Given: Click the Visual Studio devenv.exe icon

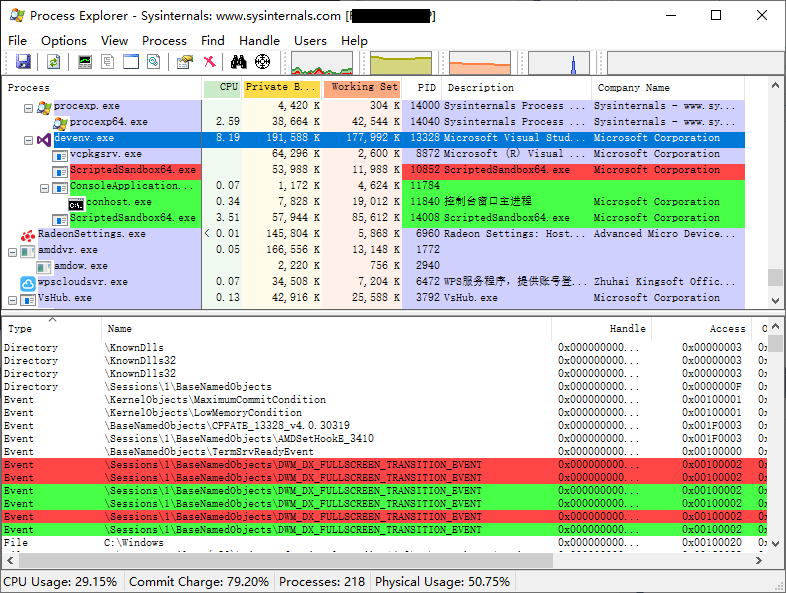Looking at the screenshot, I should coord(44,140).
